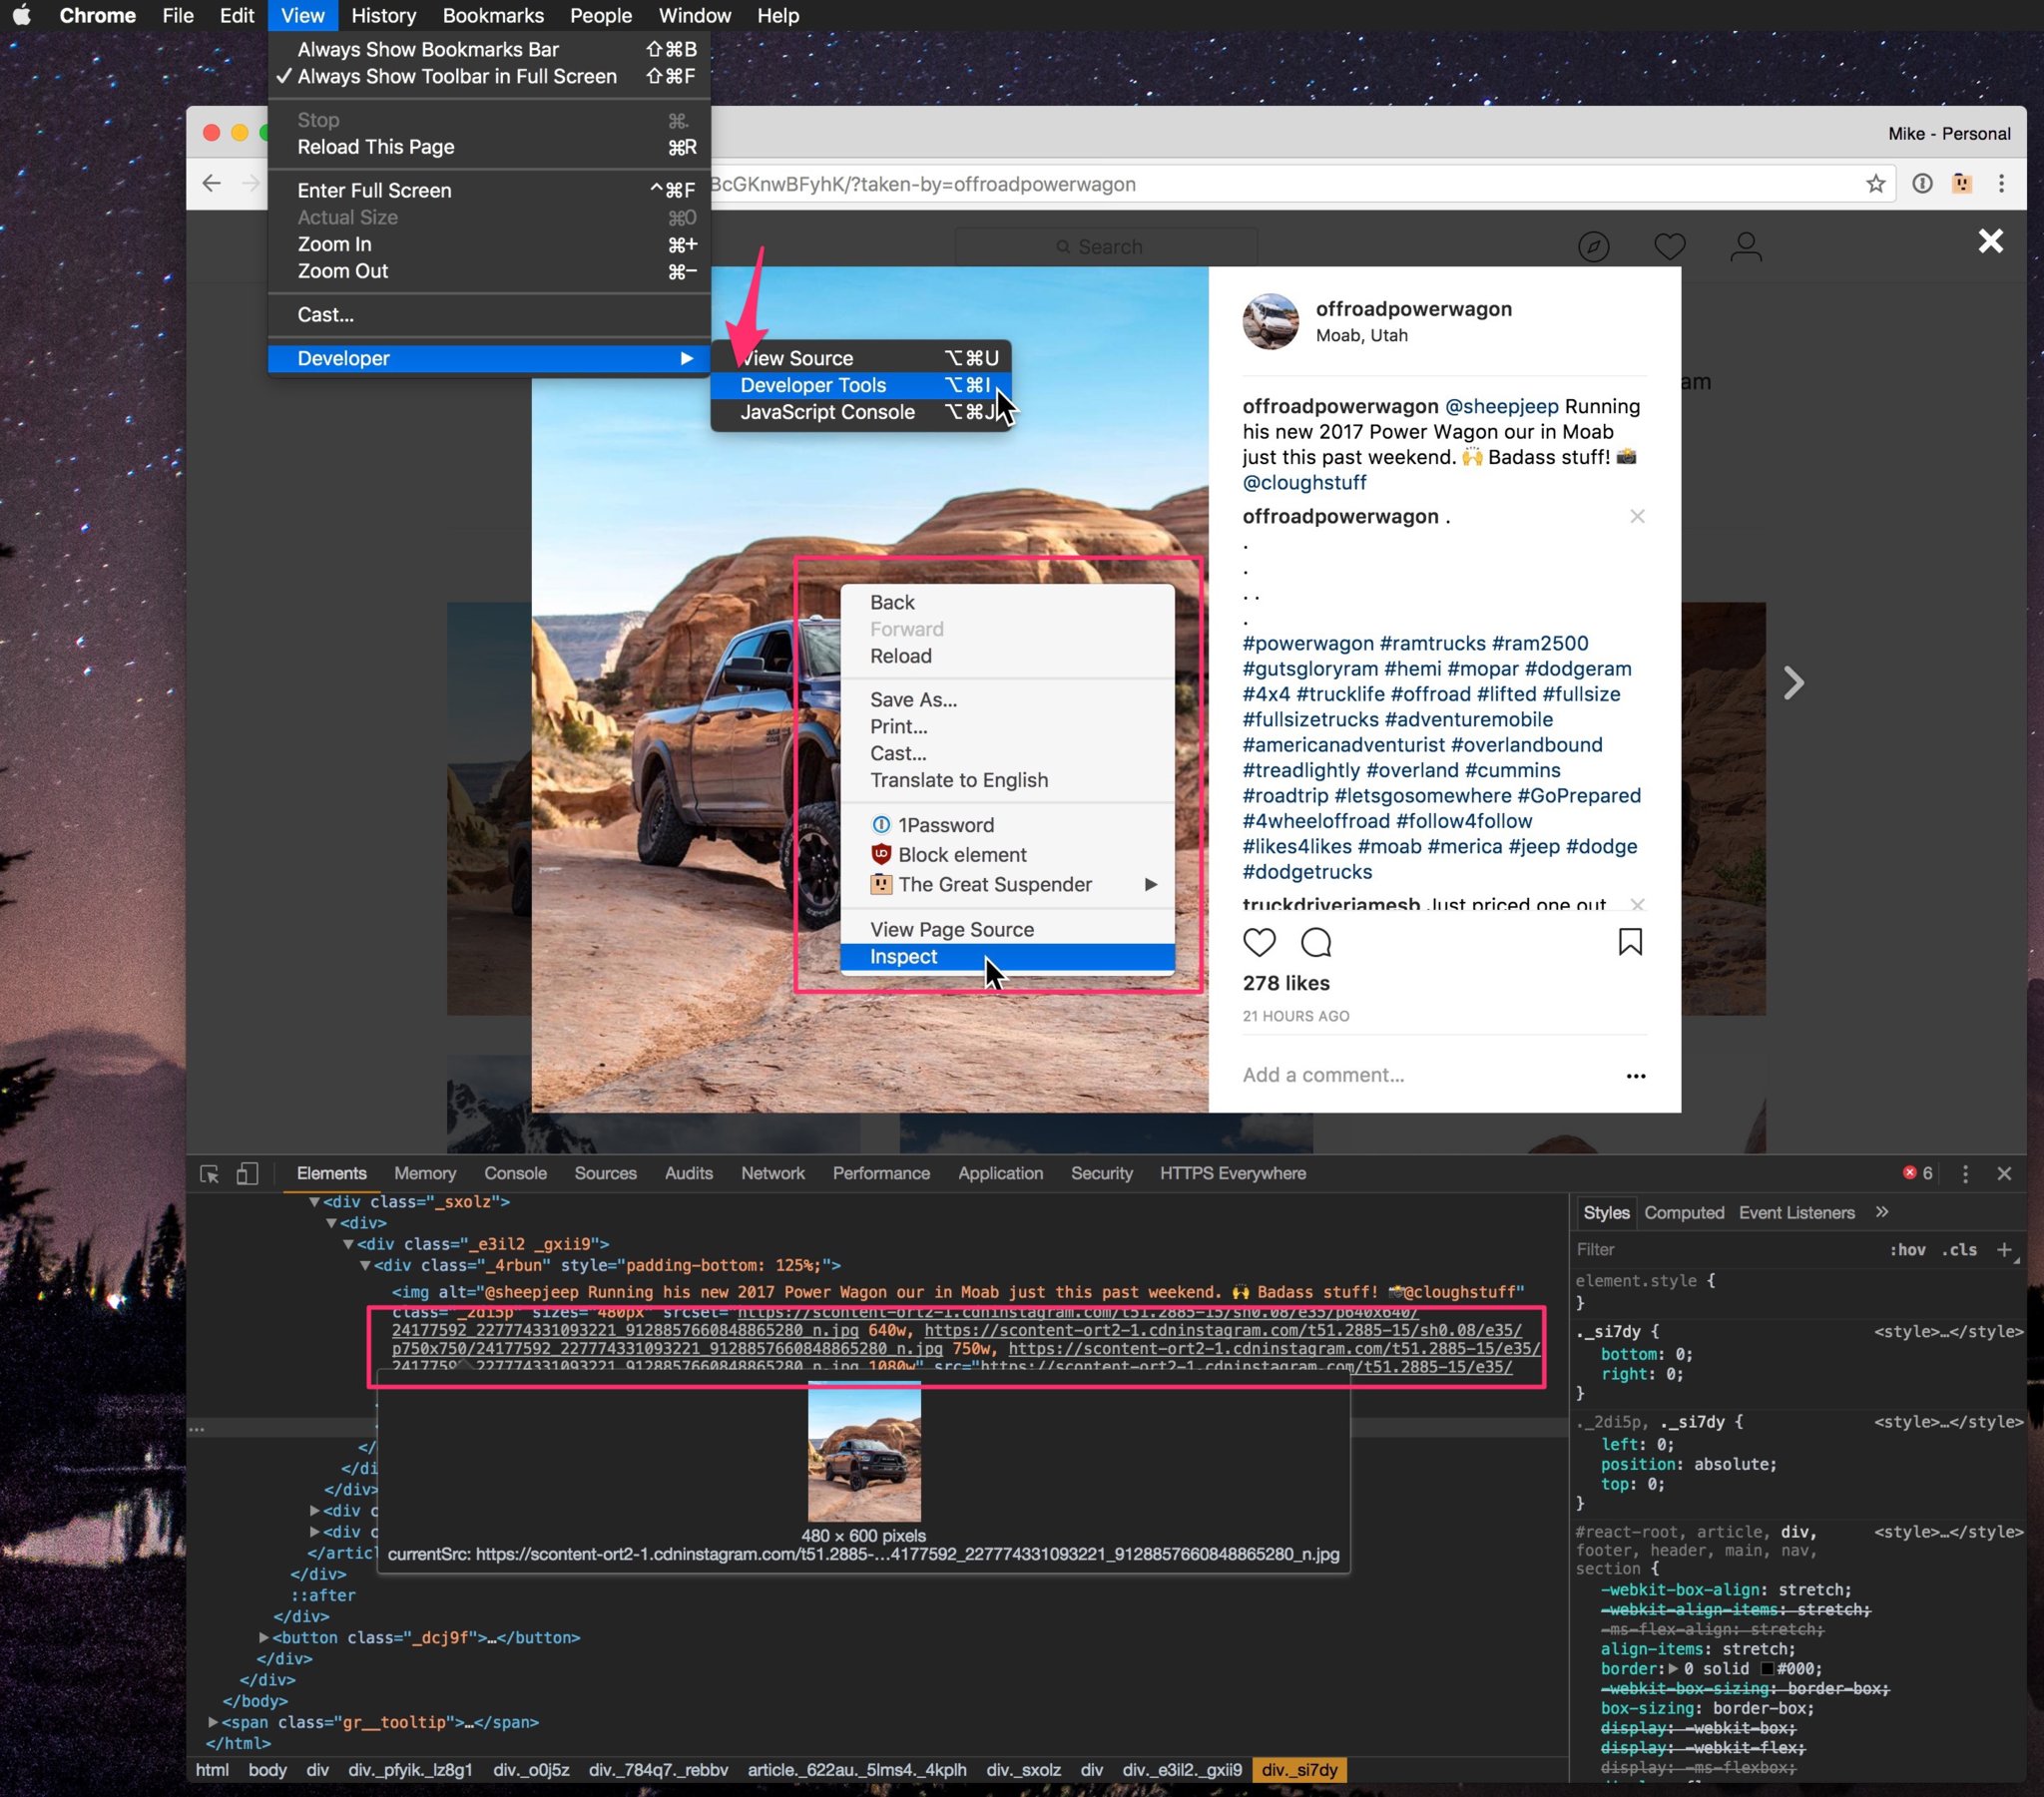Screen dimensions: 2044x1797
Task: Close the Instagram post overlay
Action: [1990, 241]
